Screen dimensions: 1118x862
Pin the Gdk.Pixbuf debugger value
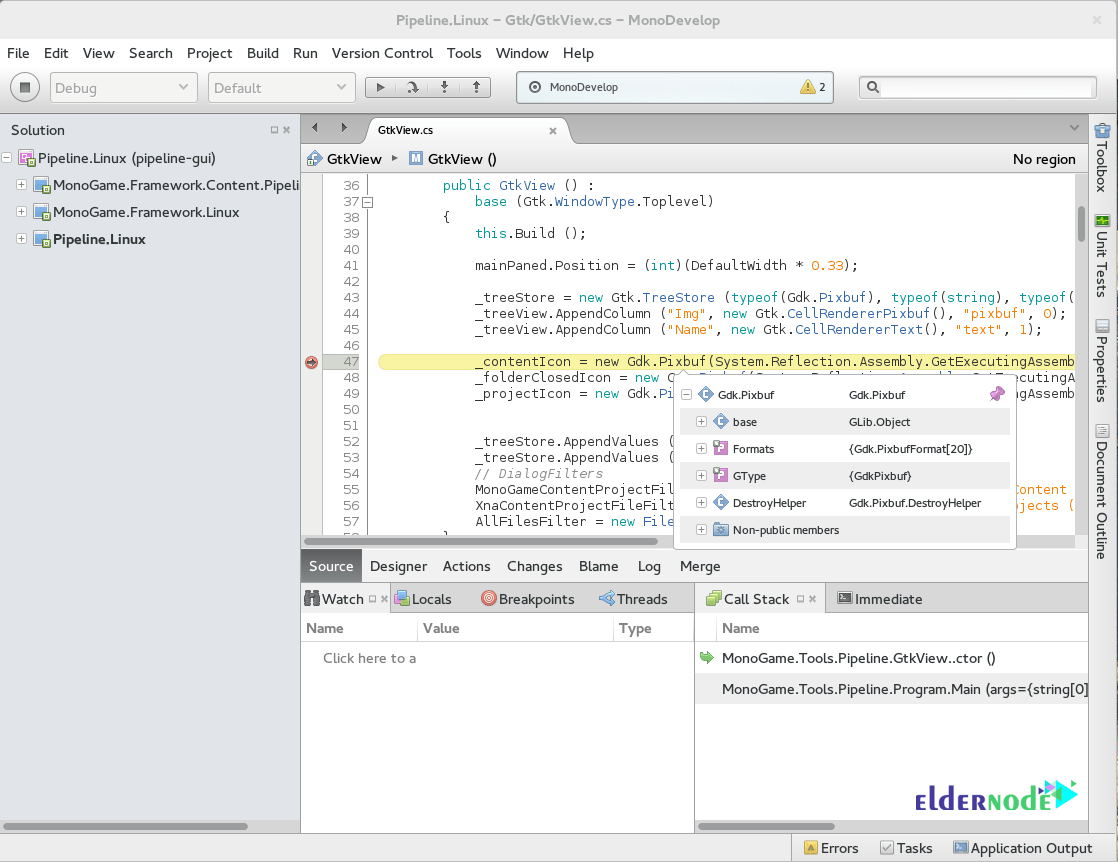click(996, 394)
